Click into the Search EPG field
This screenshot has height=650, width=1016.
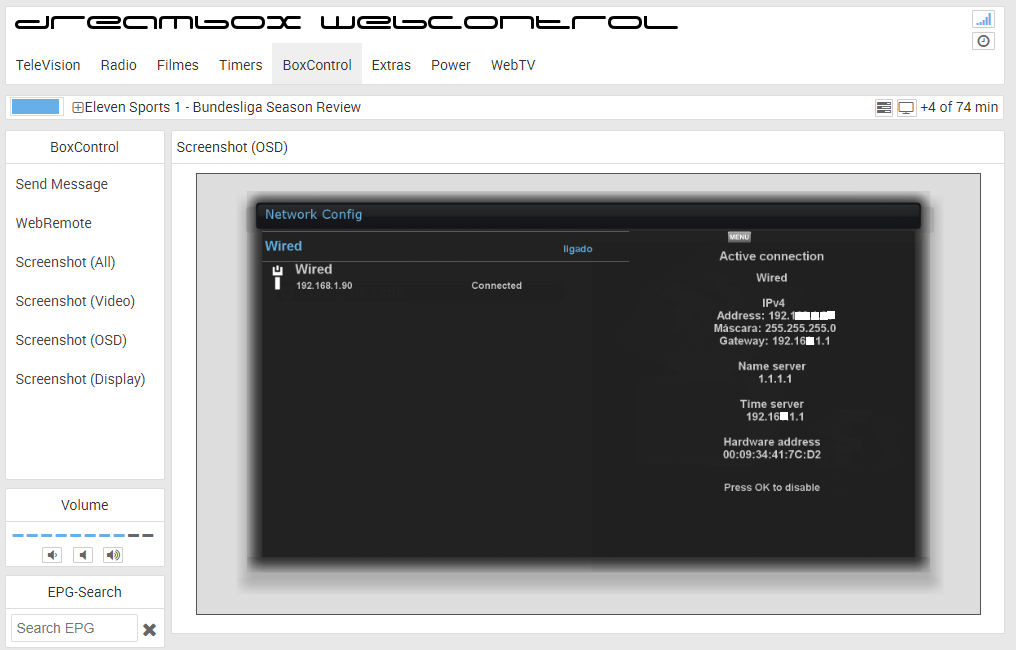(74, 628)
